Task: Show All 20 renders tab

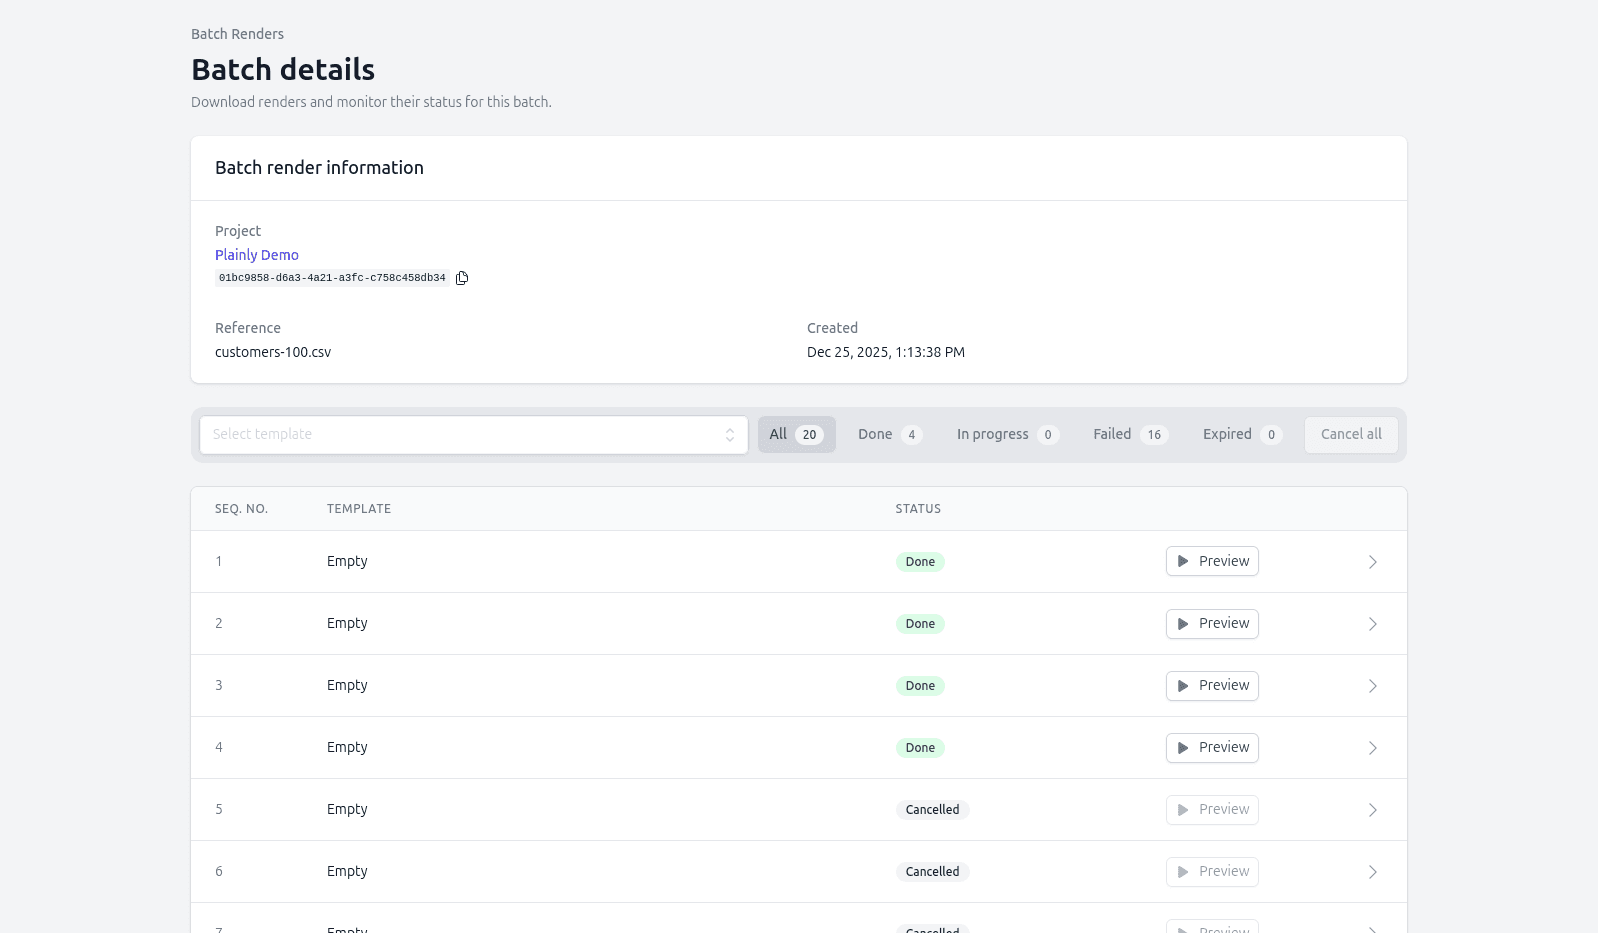Action: (x=796, y=434)
